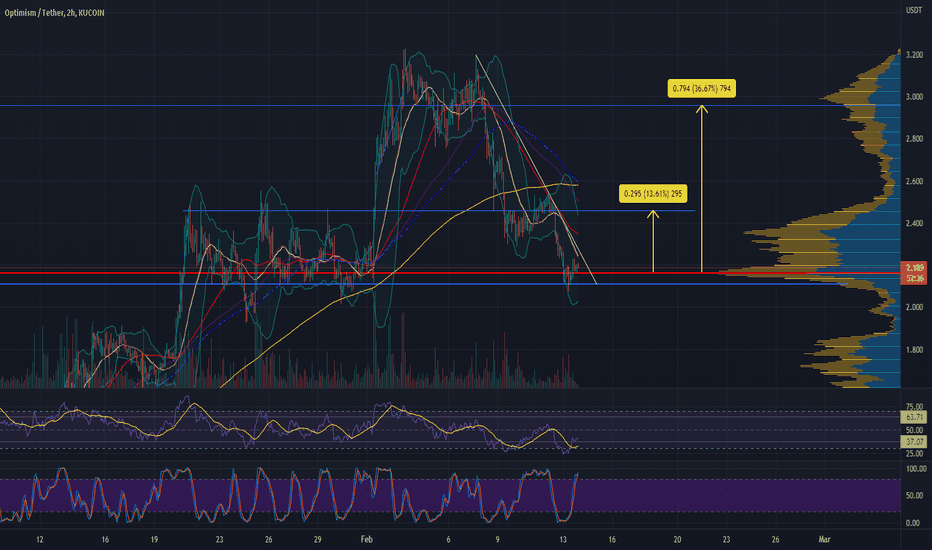Click the 25.00 RSI scale label
This screenshot has width=932, height=550.
pyautogui.click(x=914, y=454)
